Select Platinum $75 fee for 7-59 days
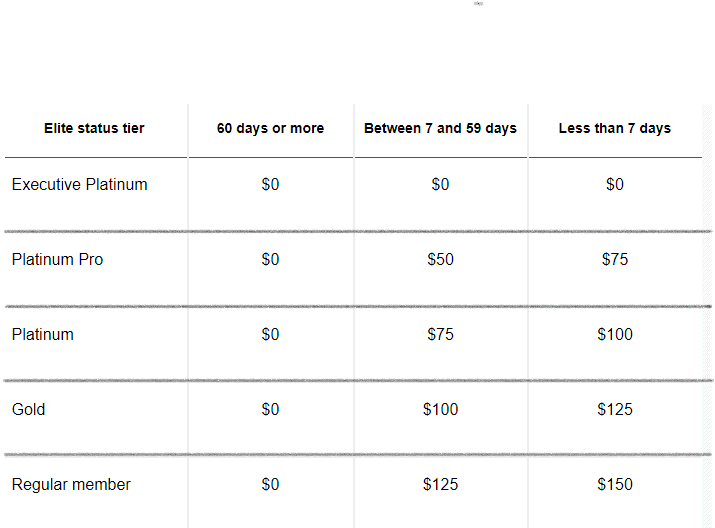The image size is (715, 528). [440, 334]
